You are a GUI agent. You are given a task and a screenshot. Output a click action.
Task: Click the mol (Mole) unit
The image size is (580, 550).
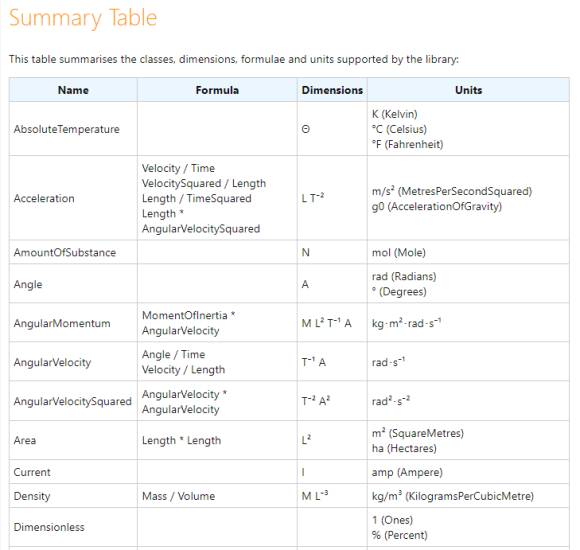point(399,252)
